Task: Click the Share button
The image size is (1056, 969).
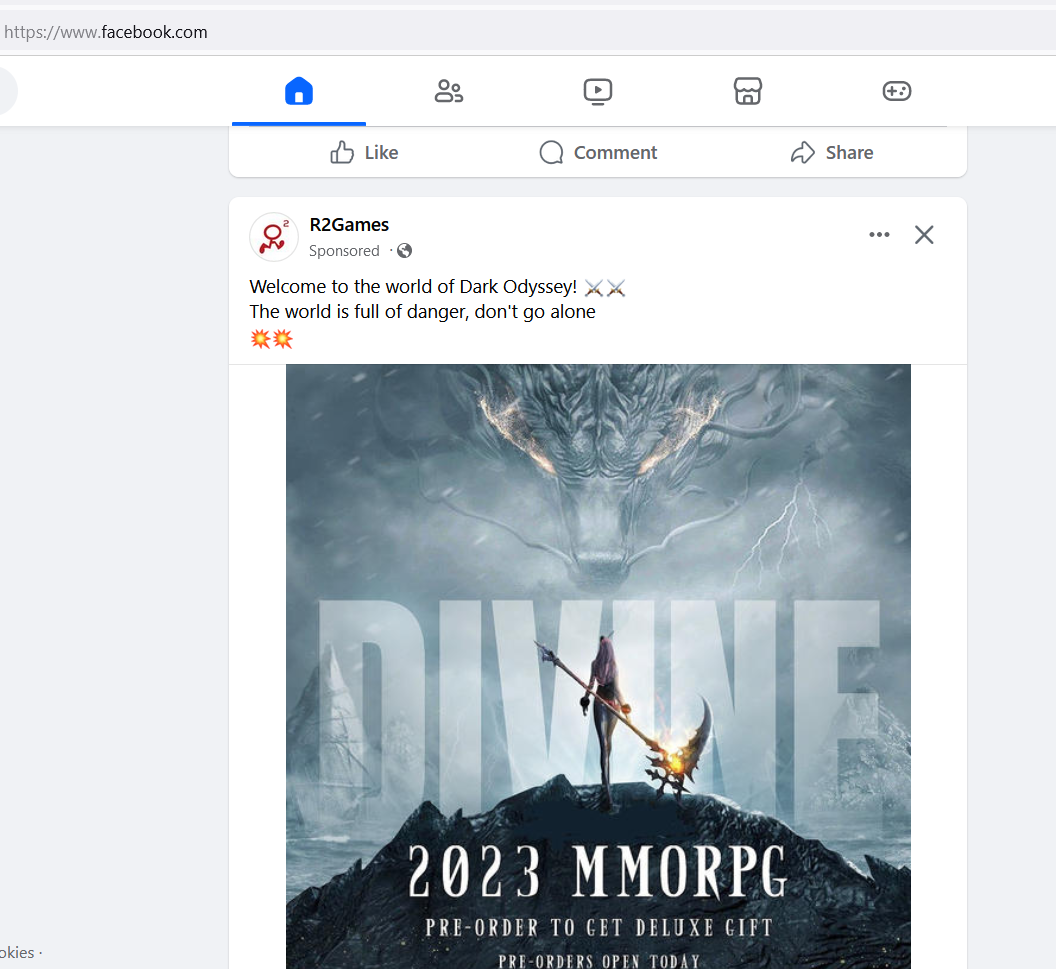Action: click(x=832, y=152)
